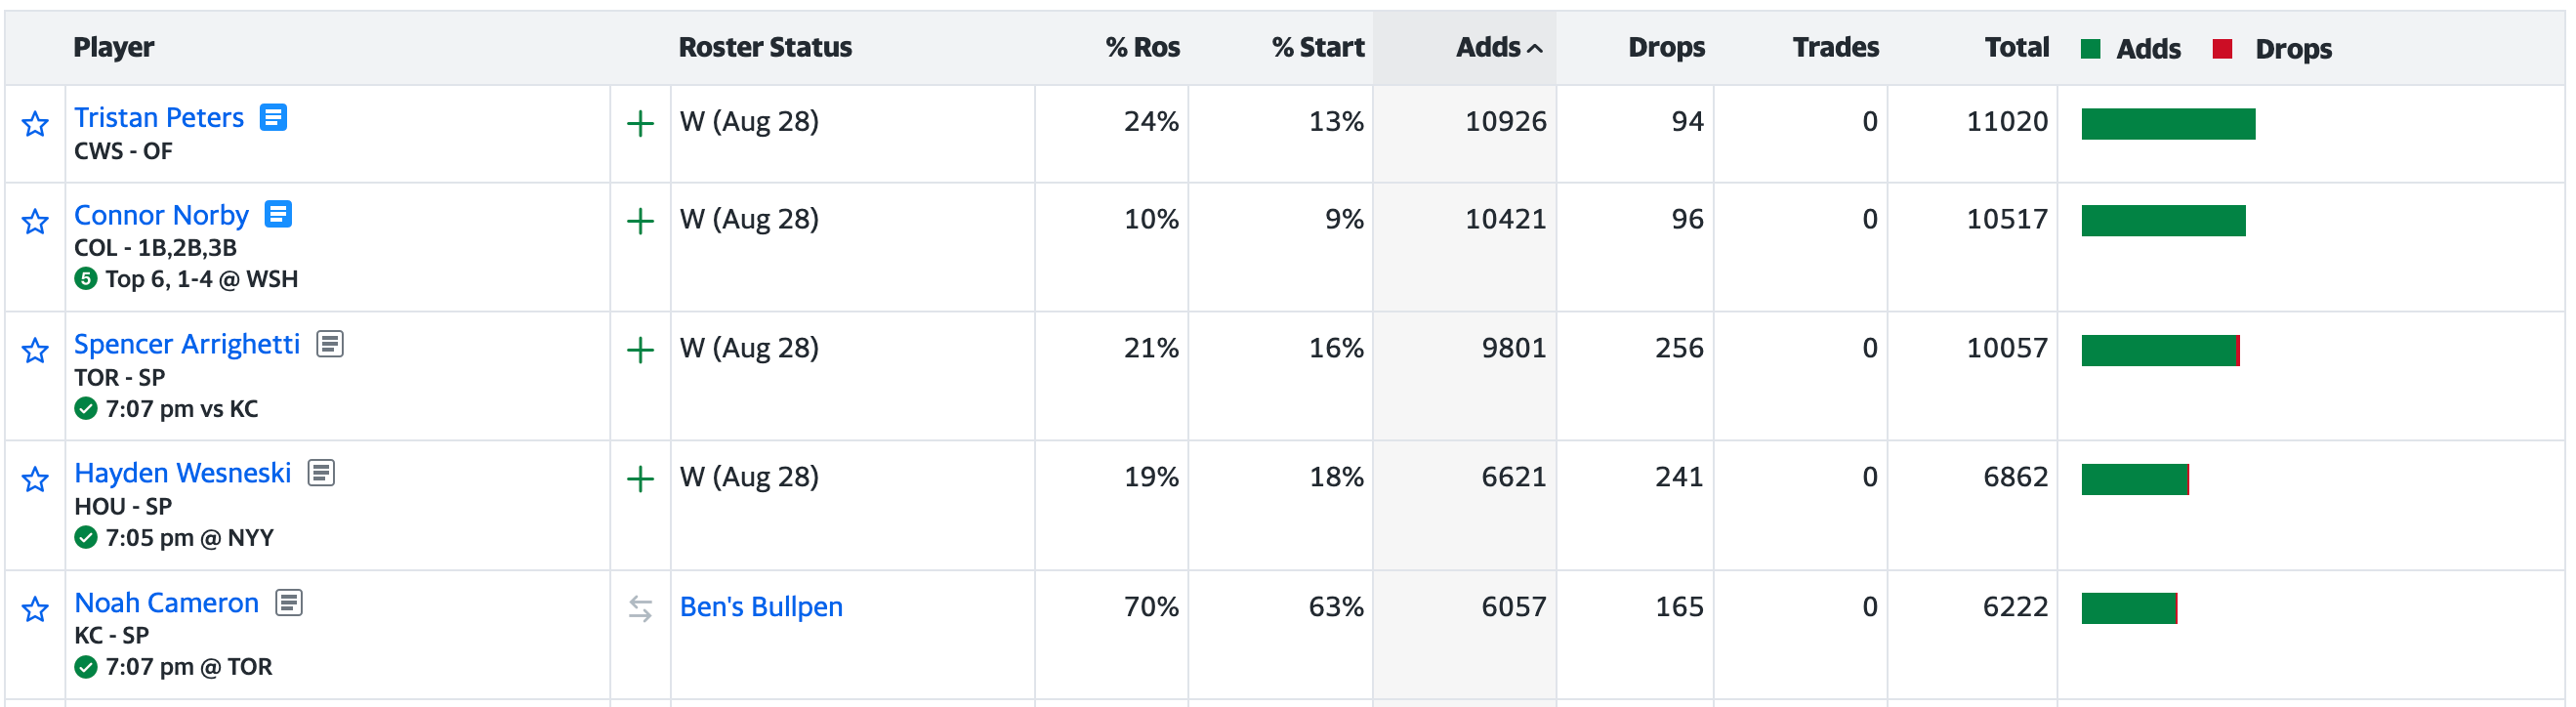Sort the table by % Ros column
The width and height of the screenshot is (2576, 707).
(1142, 47)
